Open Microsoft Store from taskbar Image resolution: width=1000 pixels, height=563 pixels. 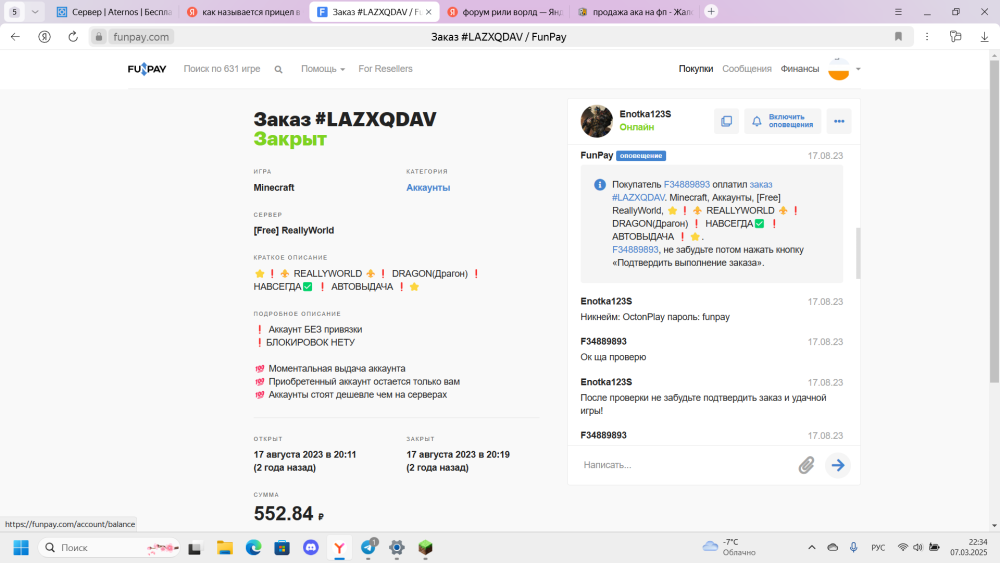(282, 548)
